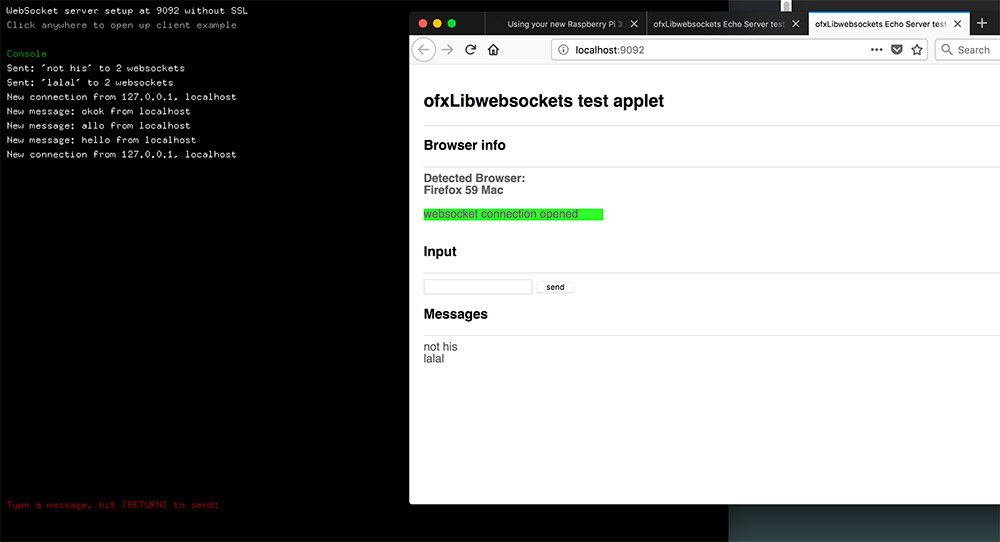
Task: Click 'WebSocket server setup at 9092 without SSL'
Action: point(127,11)
